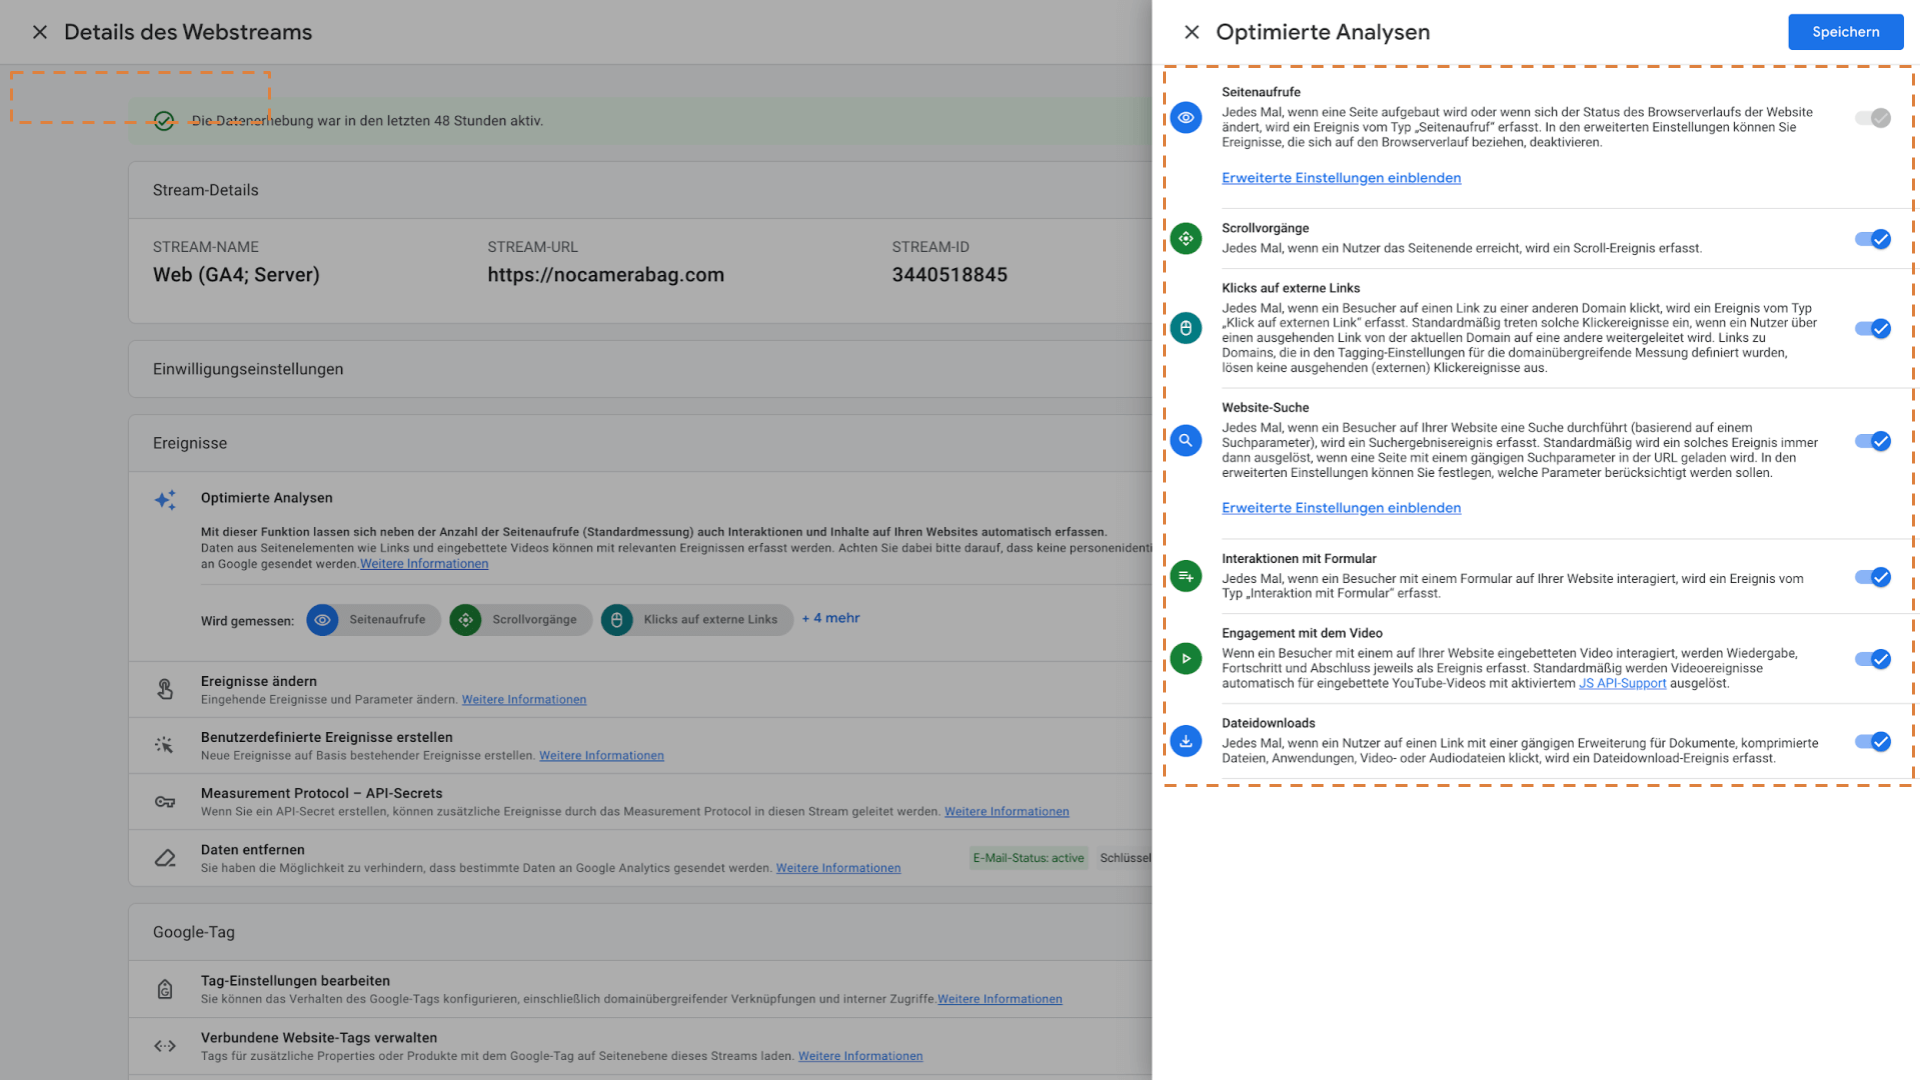Turn off Klicks auf externe Links toggle

(1872, 329)
